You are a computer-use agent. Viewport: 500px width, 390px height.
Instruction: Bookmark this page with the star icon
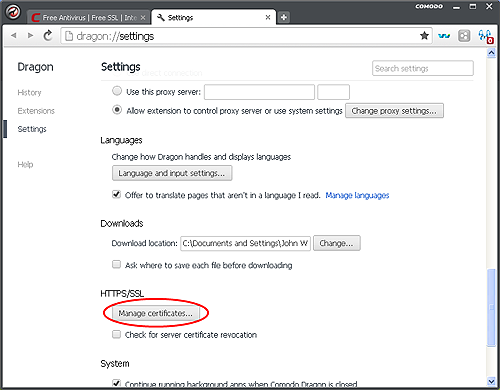click(x=424, y=35)
